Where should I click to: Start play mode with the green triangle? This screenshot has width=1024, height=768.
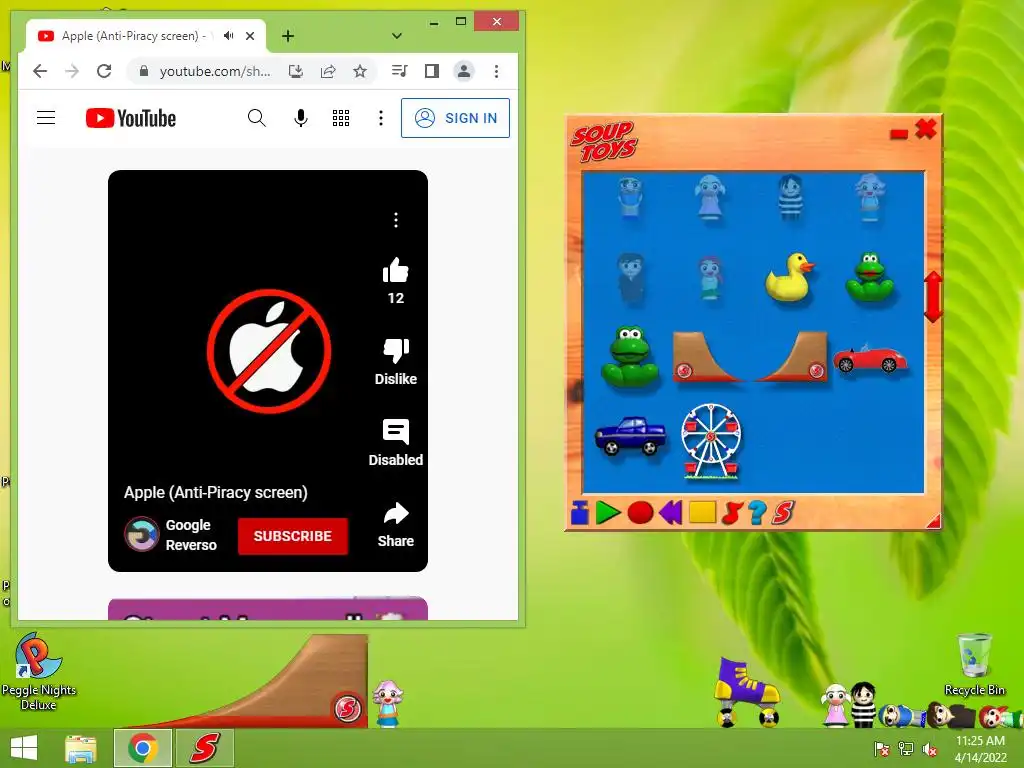[x=607, y=513]
